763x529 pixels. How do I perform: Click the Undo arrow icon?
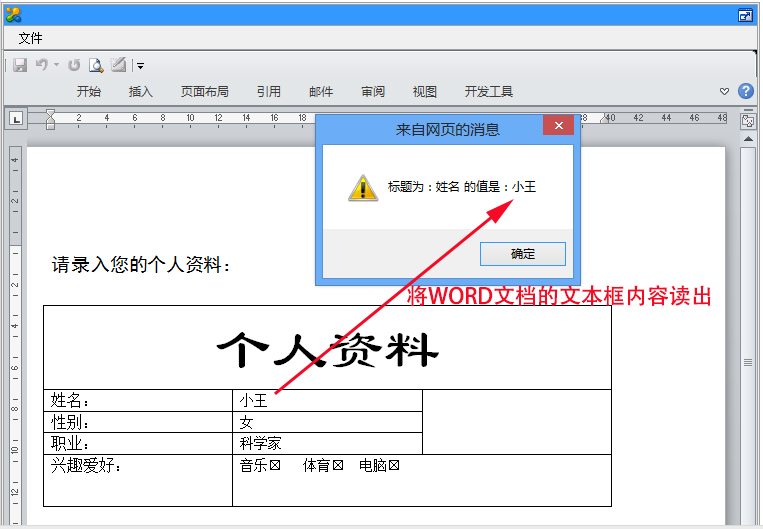[x=41, y=65]
